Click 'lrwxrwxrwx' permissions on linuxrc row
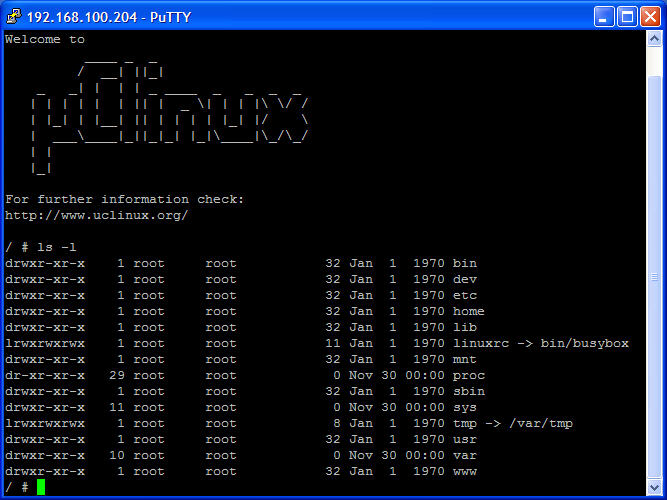 [x=45, y=343]
